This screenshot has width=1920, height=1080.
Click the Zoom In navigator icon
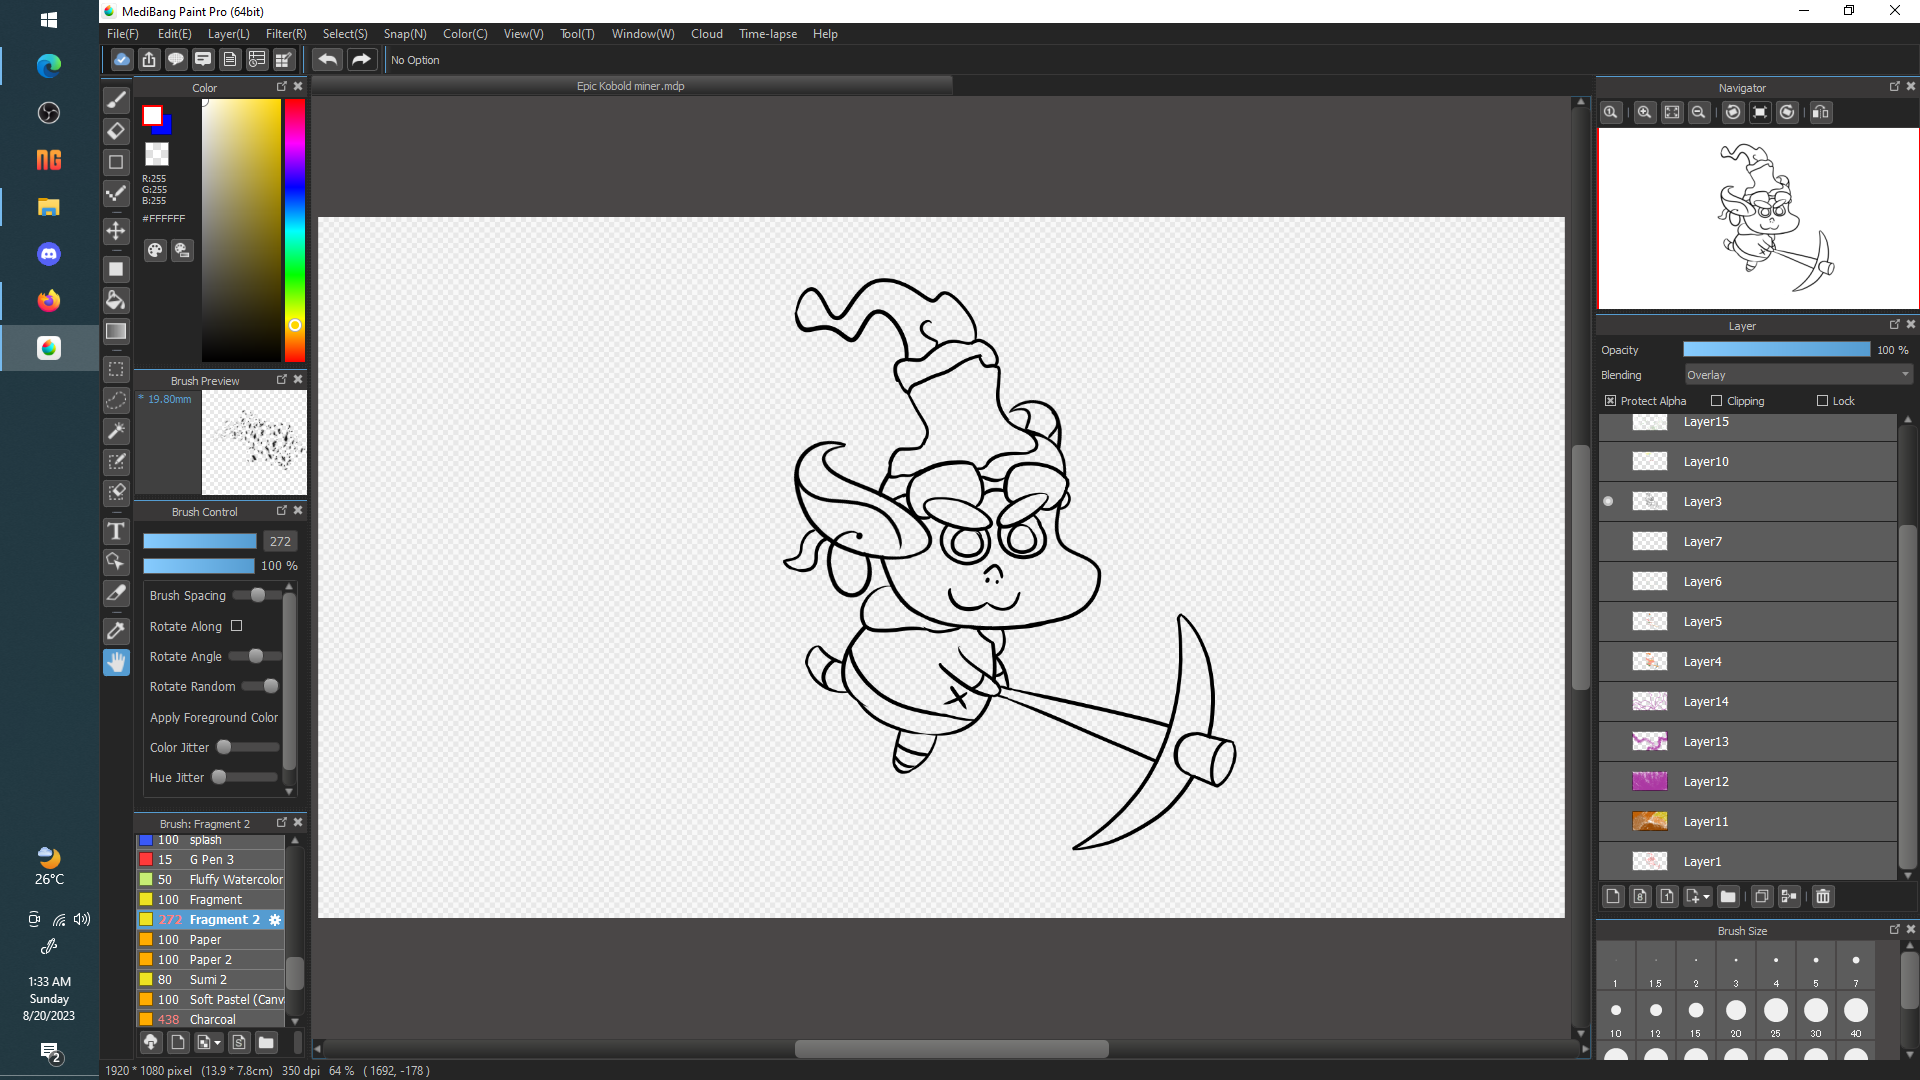pos(1644,112)
